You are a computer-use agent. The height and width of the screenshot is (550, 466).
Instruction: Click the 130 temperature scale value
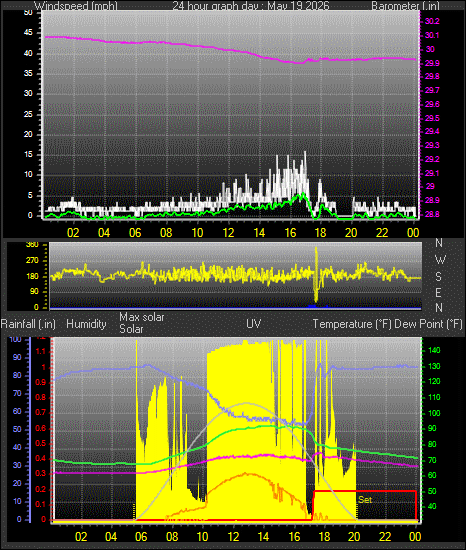[x=434, y=366]
